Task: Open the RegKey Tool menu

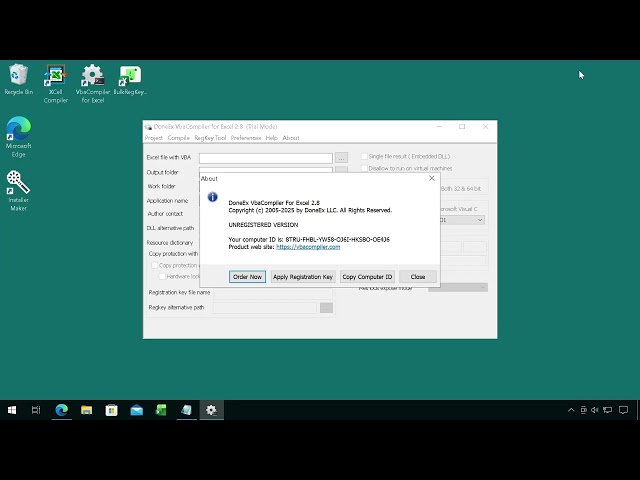Action: click(210, 138)
